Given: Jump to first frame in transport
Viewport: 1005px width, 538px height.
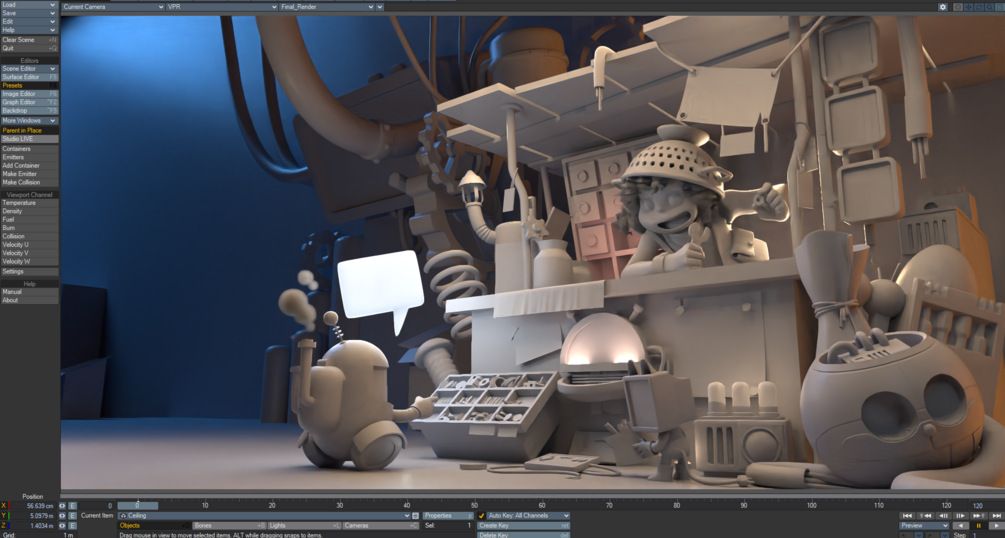Looking at the screenshot, I should (907, 516).
